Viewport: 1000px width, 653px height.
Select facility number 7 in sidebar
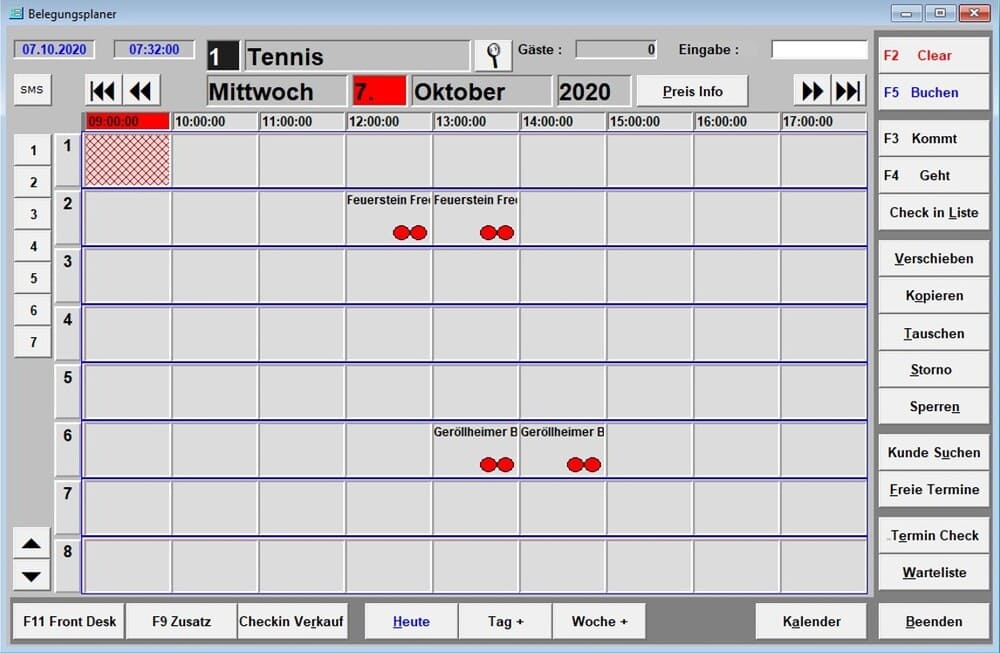tap(33, 342)
